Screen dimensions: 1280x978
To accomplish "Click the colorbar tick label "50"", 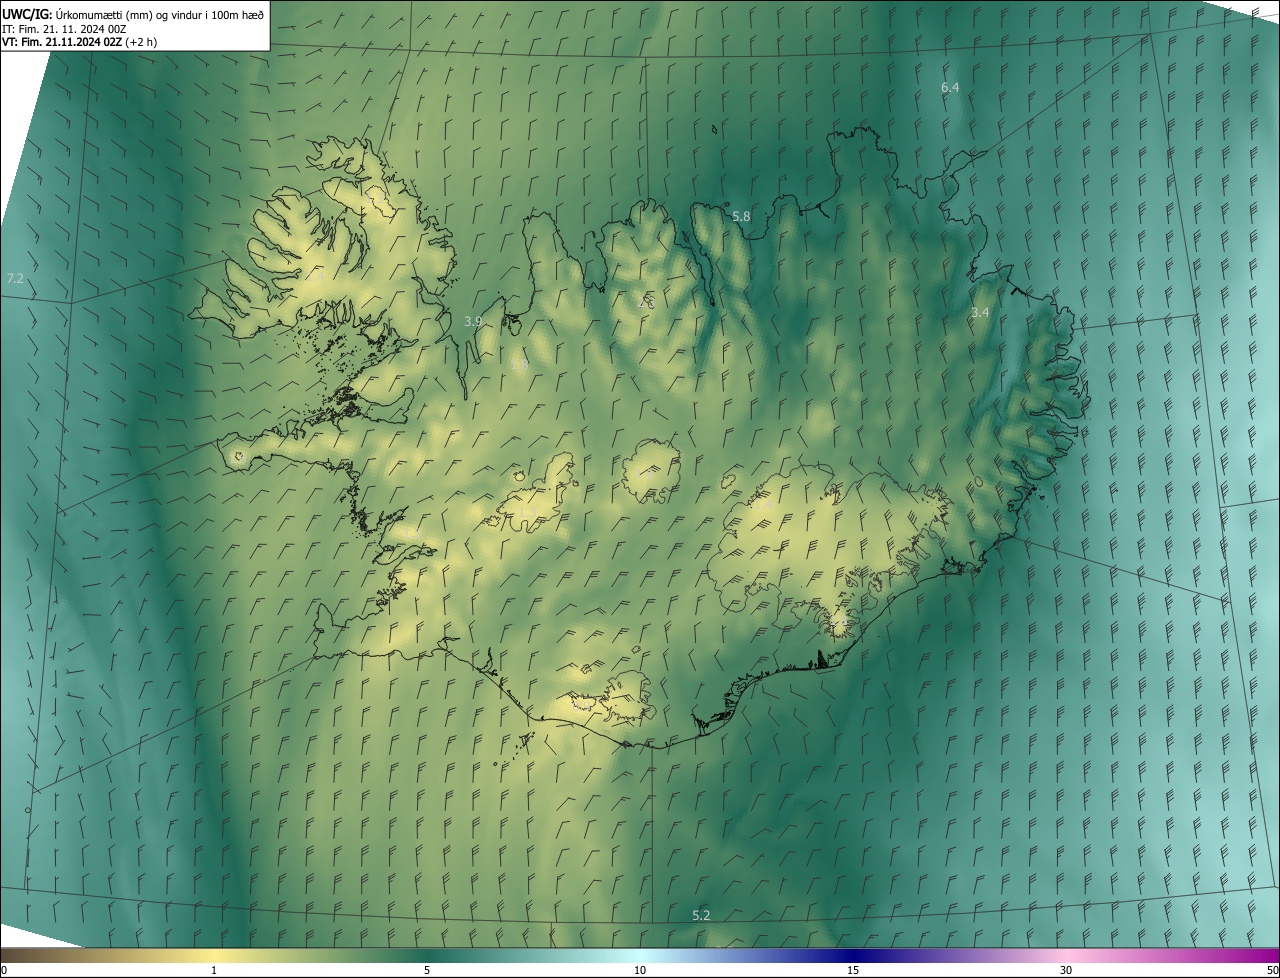I will pyautogui.click(x=1272, y=970).
